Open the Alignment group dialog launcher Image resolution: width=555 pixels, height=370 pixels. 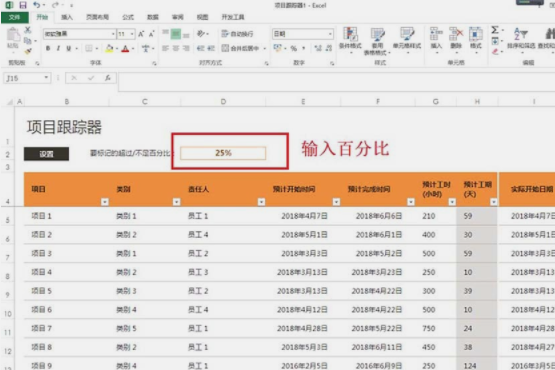(x=267, y=63)
